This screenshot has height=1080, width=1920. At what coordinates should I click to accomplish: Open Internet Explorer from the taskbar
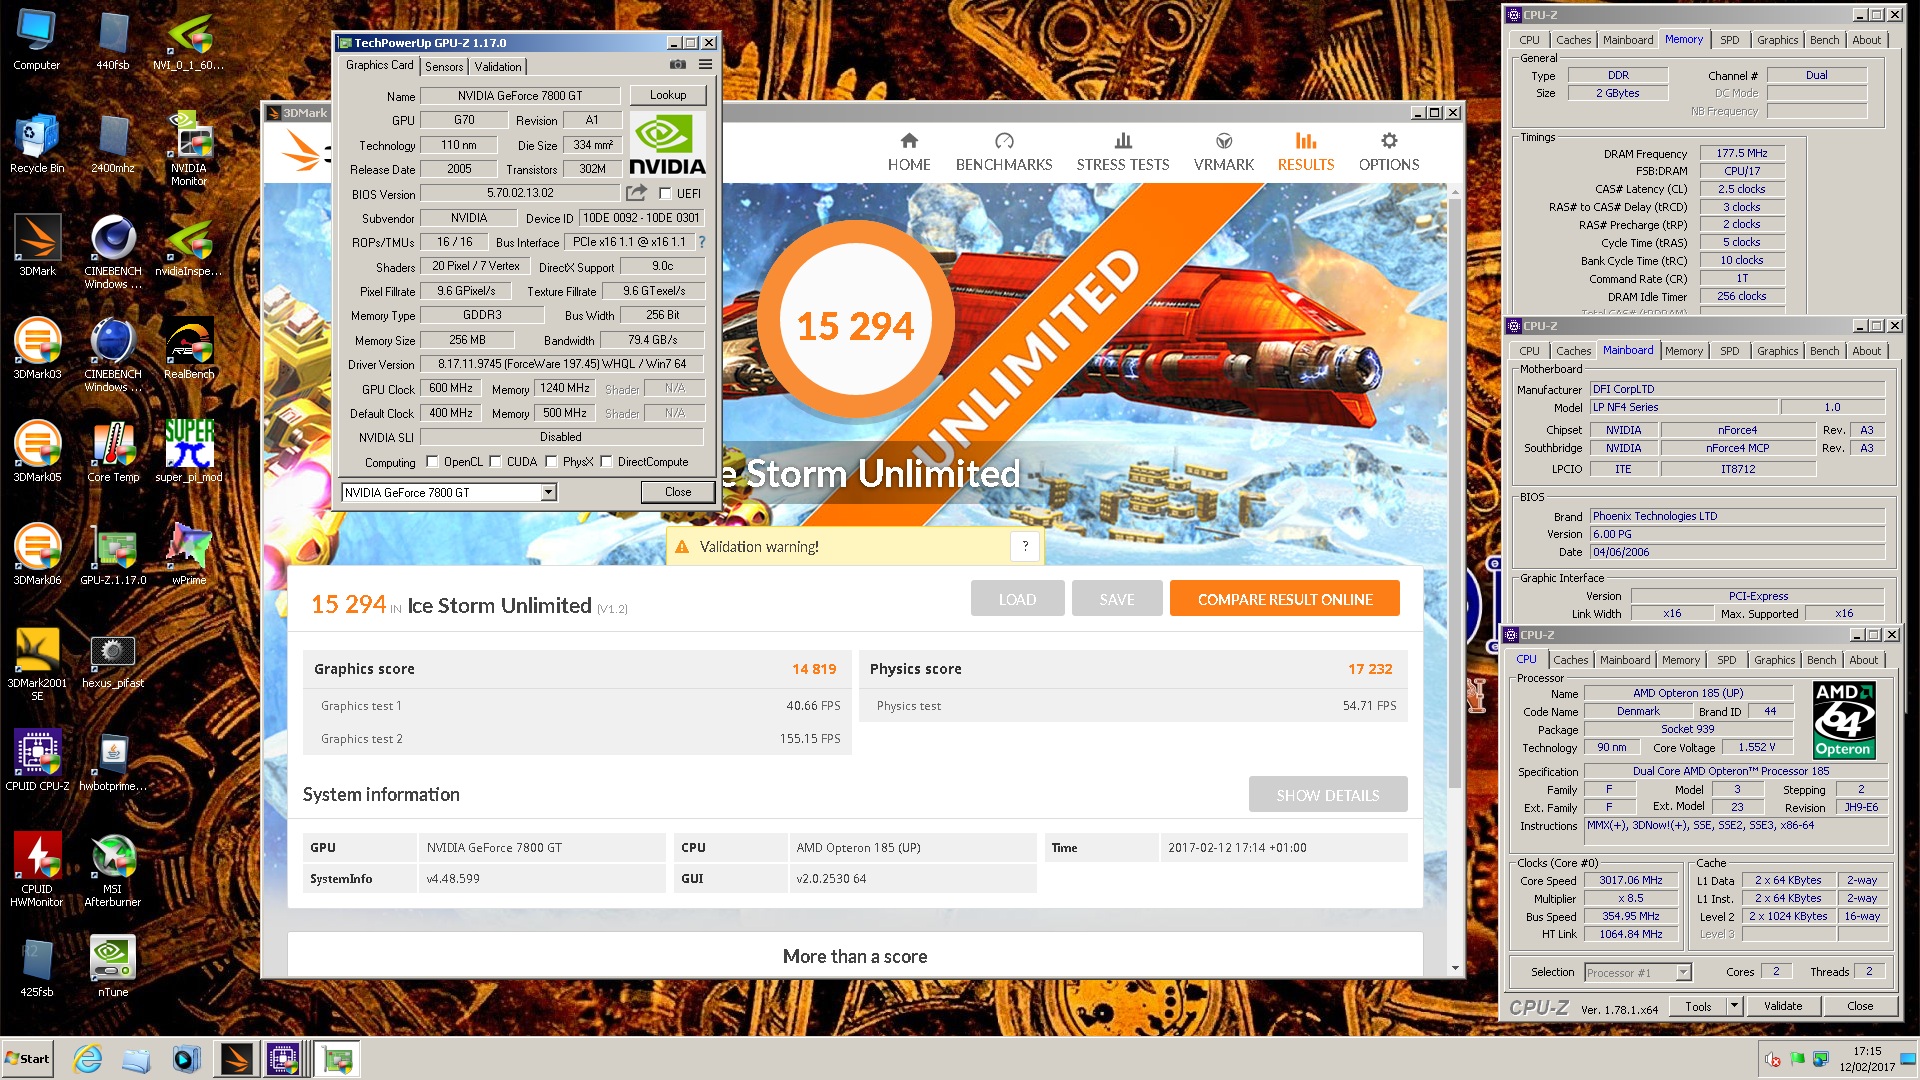(88, 1059)
